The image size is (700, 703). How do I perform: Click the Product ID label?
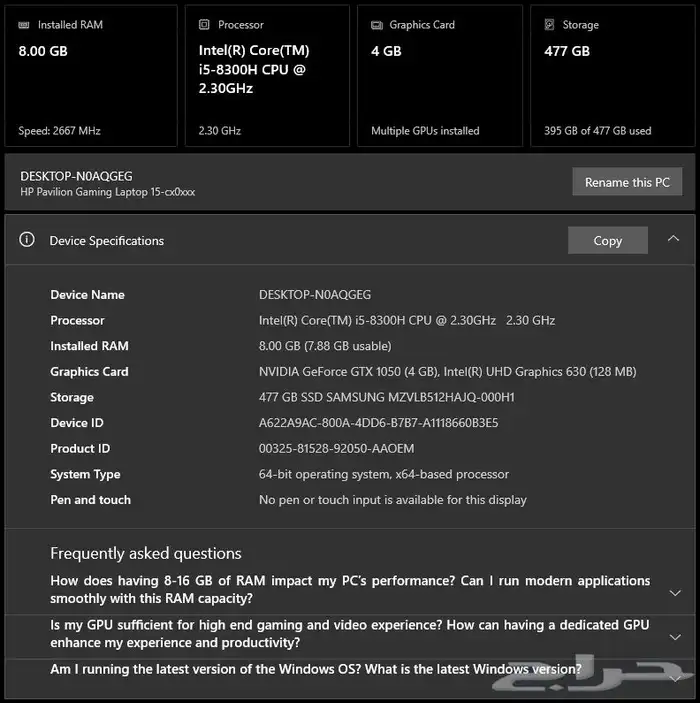pyautogui.click(x=80, y=448)
